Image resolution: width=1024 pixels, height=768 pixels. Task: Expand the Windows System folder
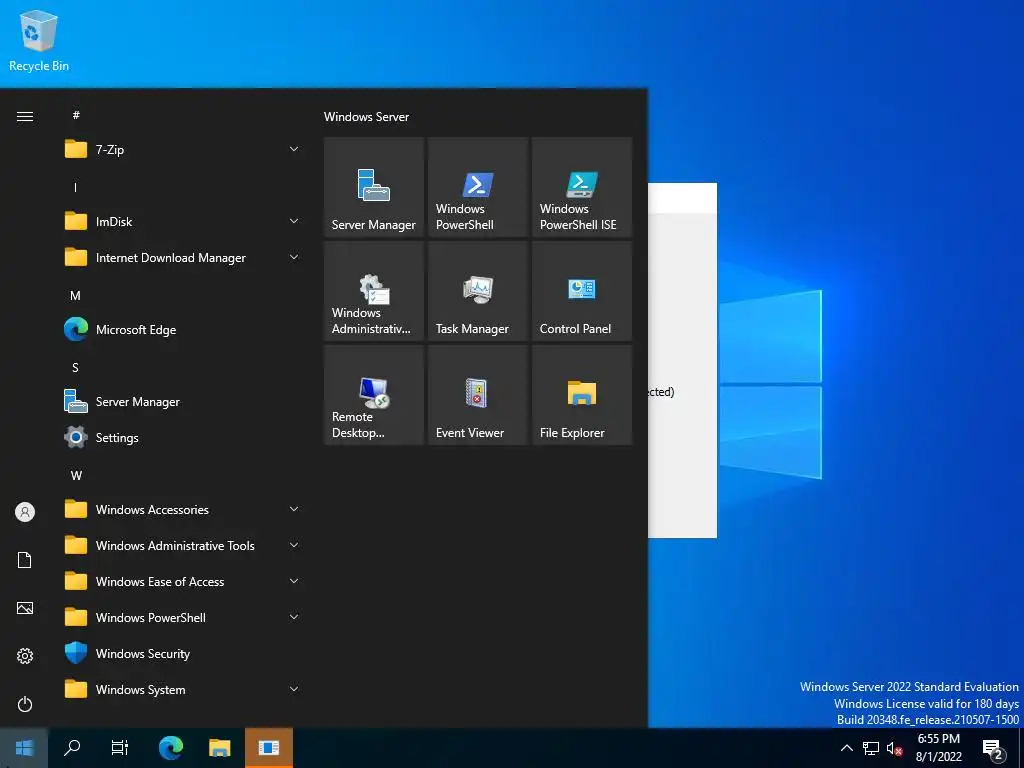tap(183, 690)
